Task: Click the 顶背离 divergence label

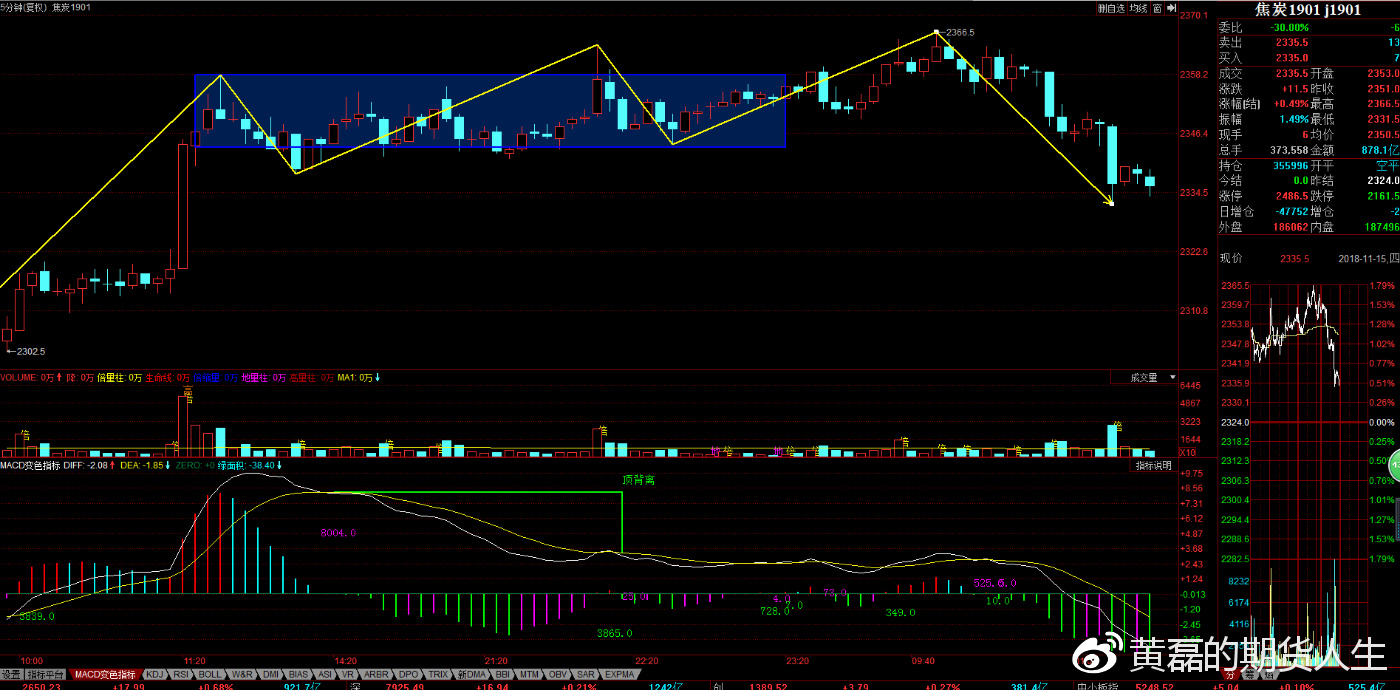Action: point(638,480)
